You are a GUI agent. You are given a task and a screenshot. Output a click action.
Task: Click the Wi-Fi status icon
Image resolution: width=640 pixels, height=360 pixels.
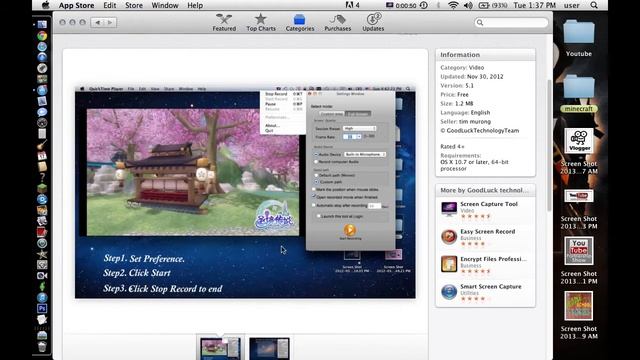click(453, 5)
